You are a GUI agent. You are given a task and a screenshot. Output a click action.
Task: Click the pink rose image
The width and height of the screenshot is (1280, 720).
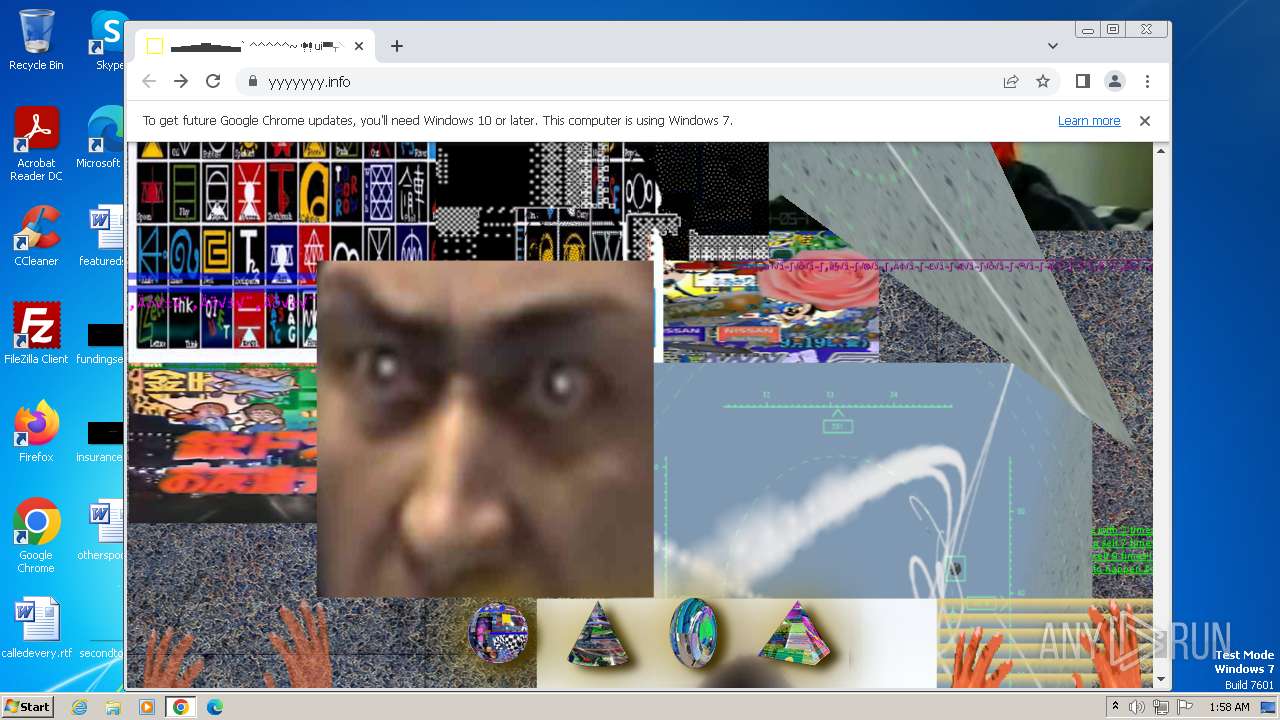[818, 287]
